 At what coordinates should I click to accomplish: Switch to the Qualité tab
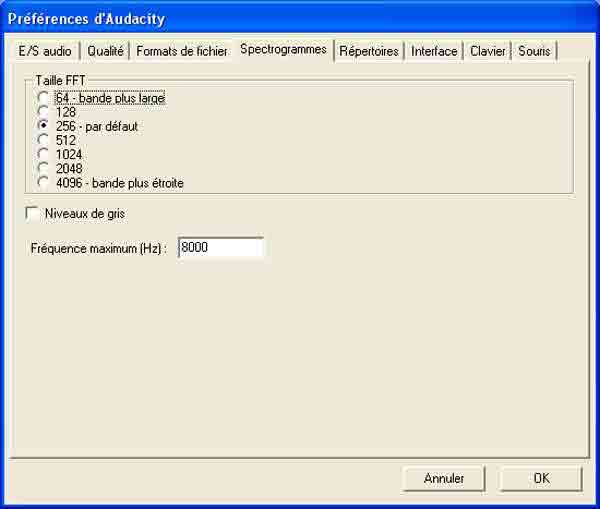(105, 51)
